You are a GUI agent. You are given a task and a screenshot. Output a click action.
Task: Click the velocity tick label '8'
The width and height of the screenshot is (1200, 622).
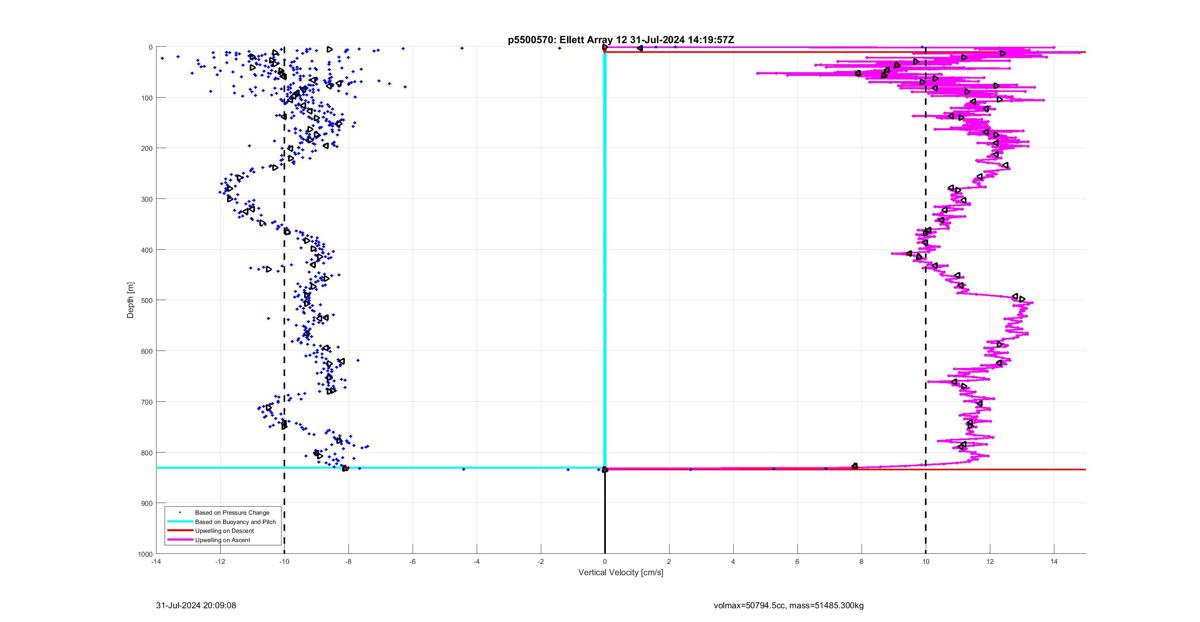click(861, 562)
